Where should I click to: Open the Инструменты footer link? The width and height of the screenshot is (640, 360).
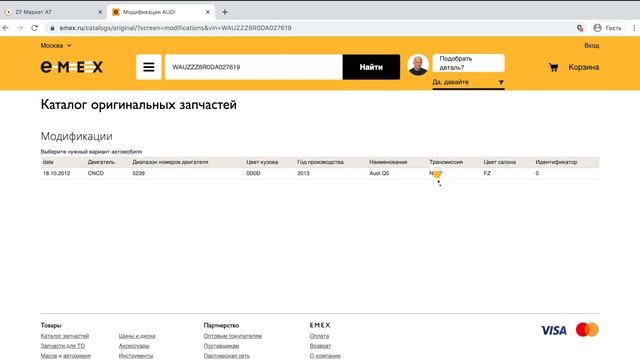(136, 356)
